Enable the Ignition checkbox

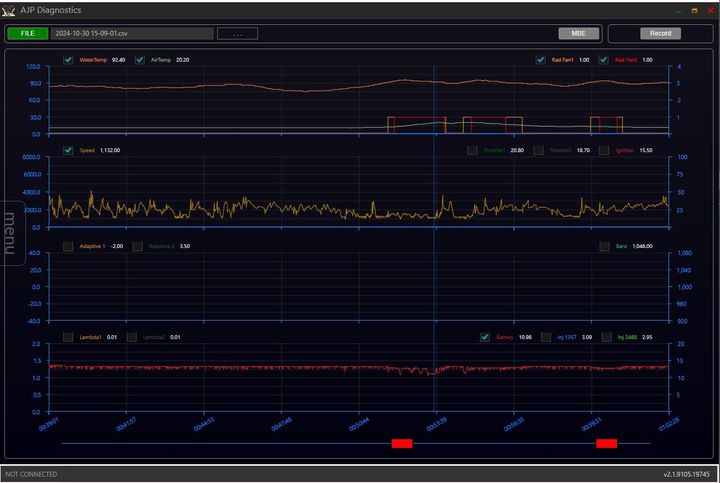[604, 150]
